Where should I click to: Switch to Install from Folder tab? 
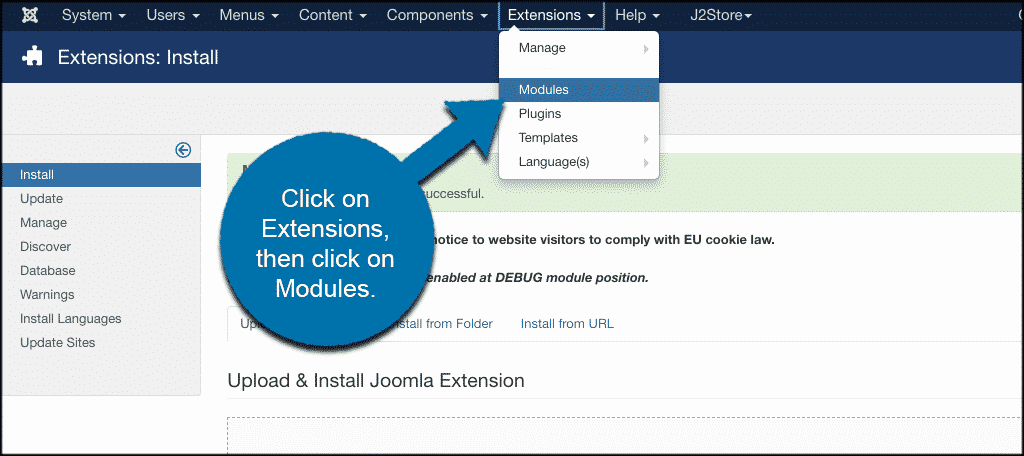pos(442,323)
